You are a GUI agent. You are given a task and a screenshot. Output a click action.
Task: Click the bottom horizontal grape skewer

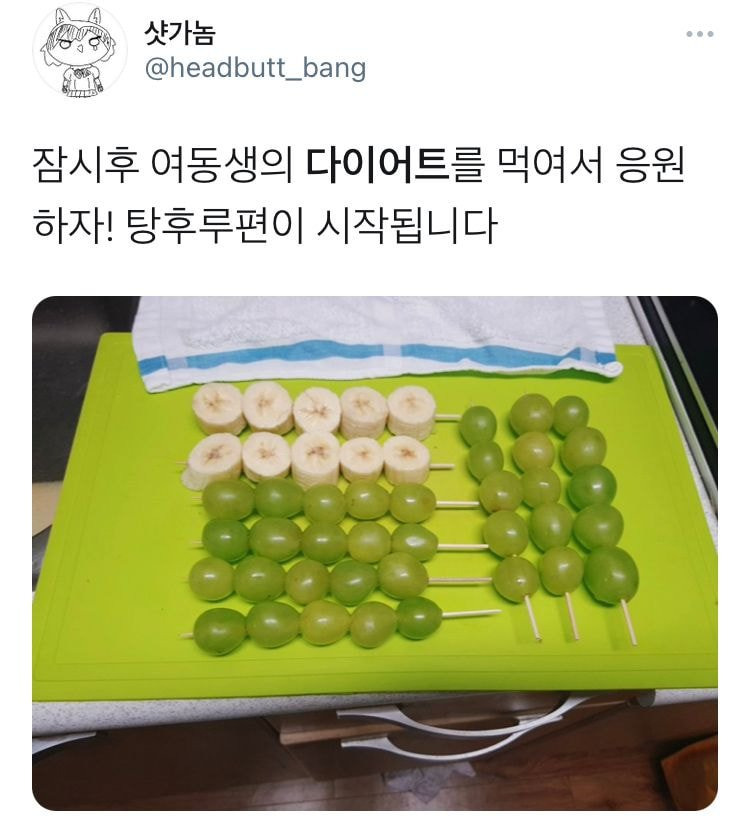[x=340, y=625]
